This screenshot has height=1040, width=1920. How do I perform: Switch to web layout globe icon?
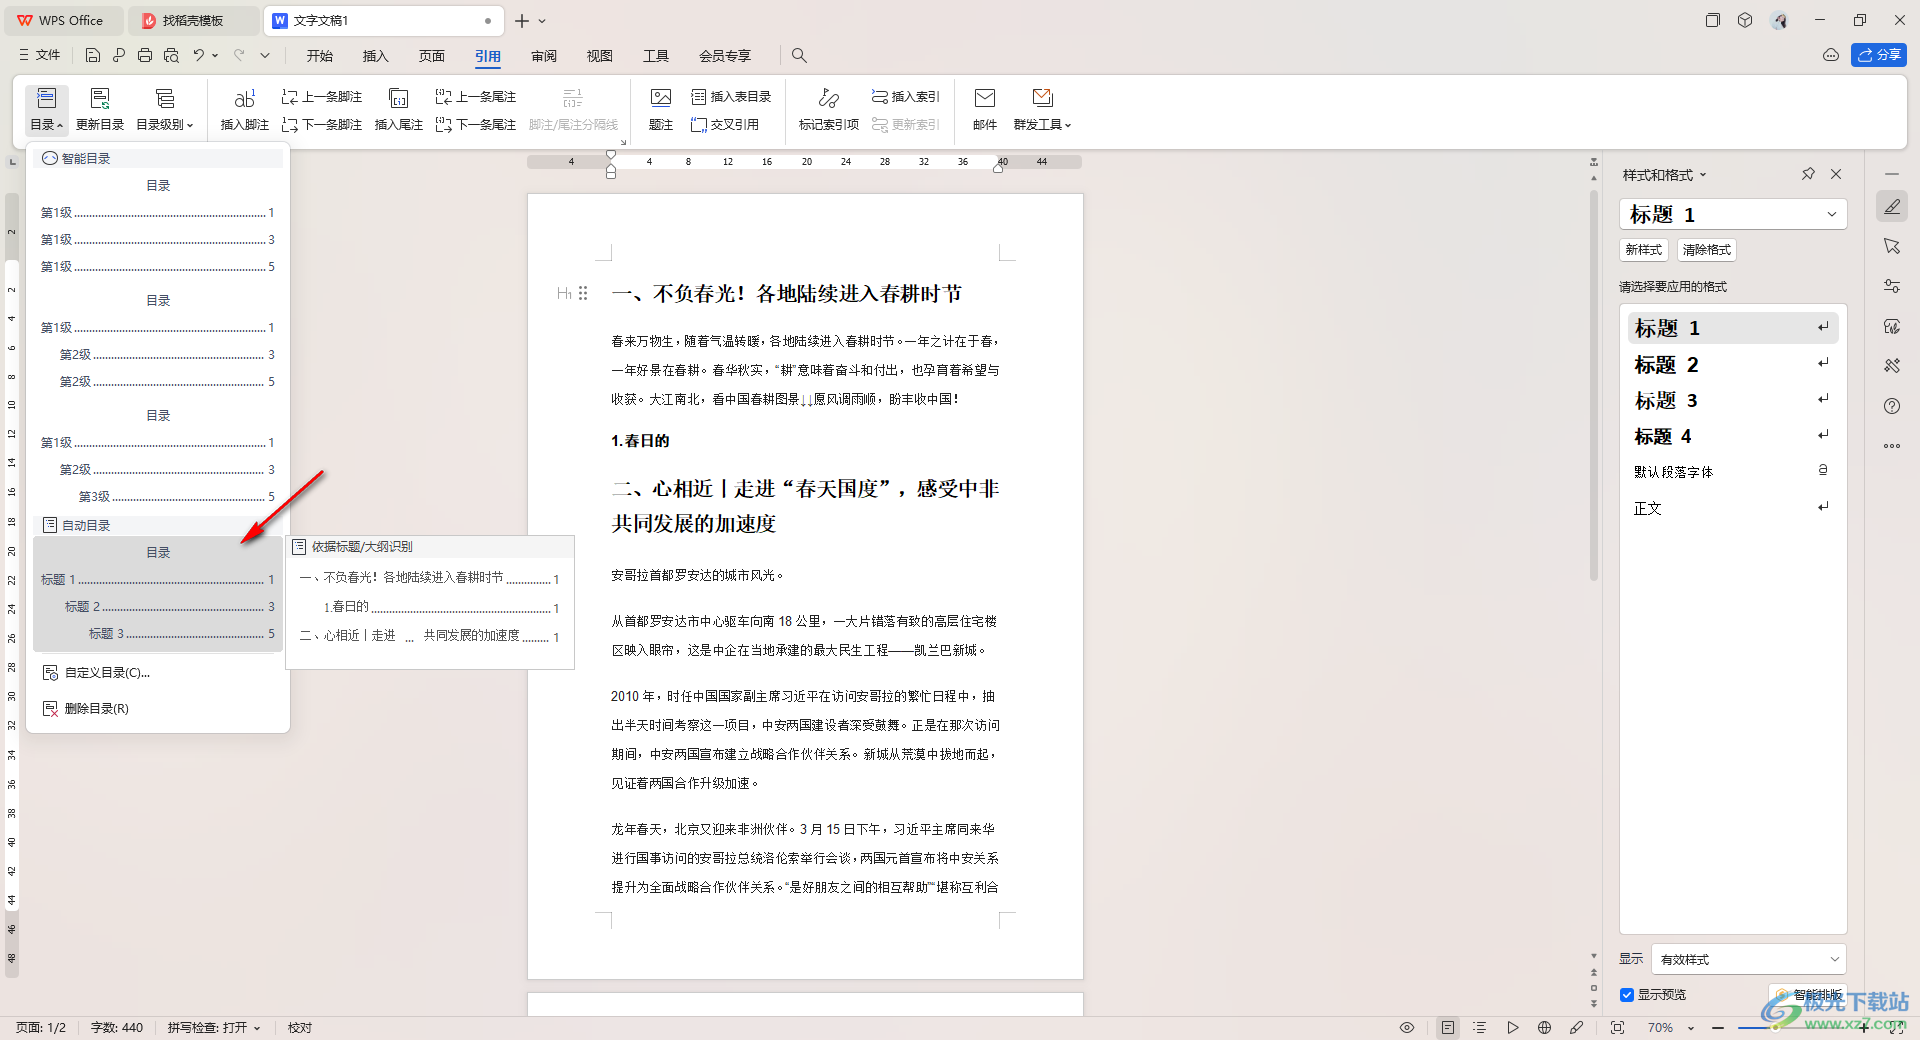[1545, 1028]
